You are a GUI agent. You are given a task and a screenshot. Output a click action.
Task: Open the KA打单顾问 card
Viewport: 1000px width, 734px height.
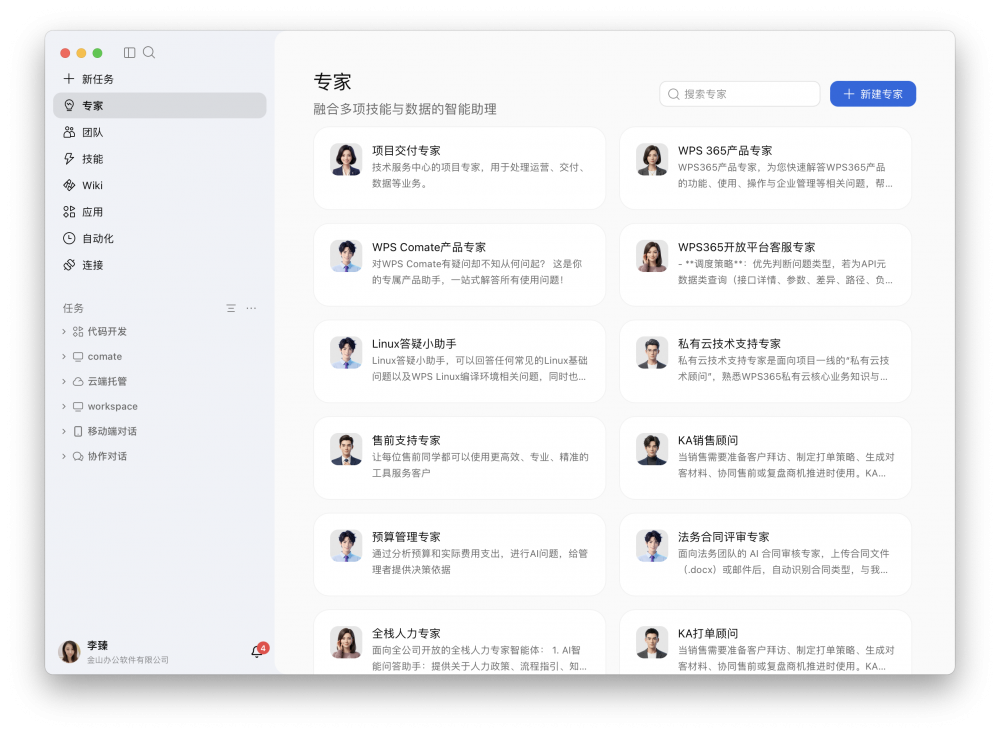765,642
